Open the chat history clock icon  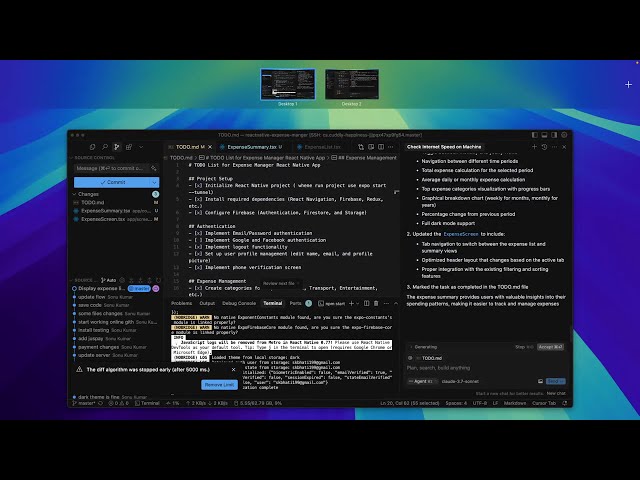(x=544, y=147)
